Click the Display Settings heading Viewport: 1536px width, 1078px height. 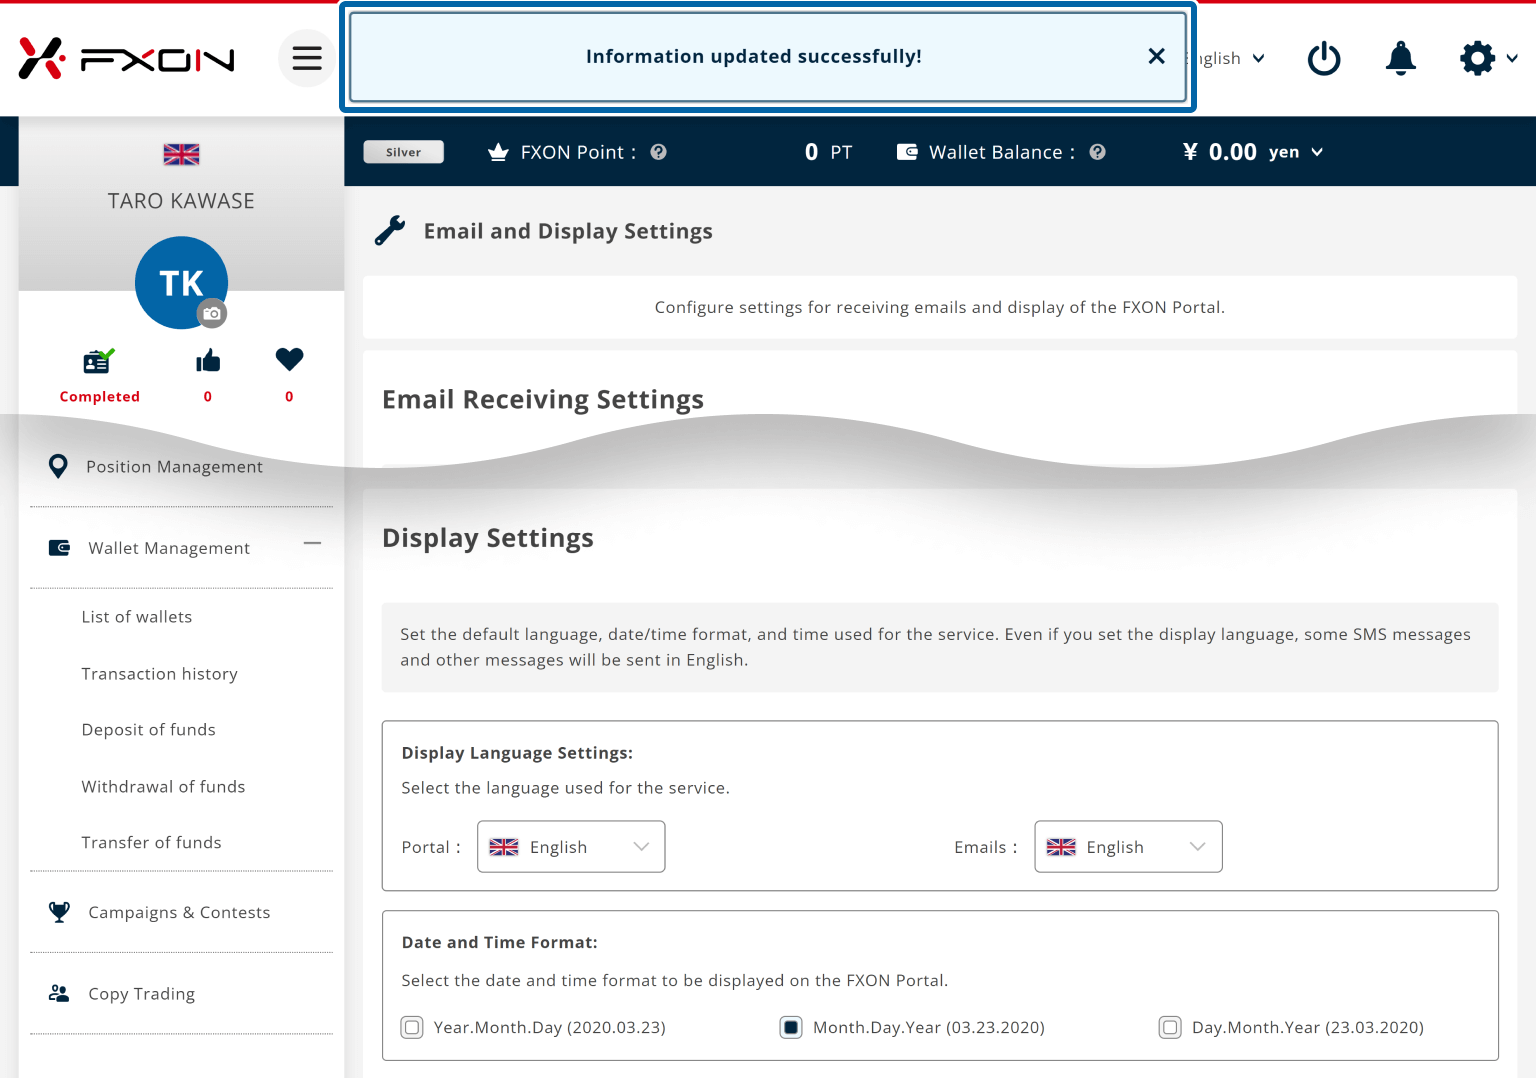[x=488, y=538]
